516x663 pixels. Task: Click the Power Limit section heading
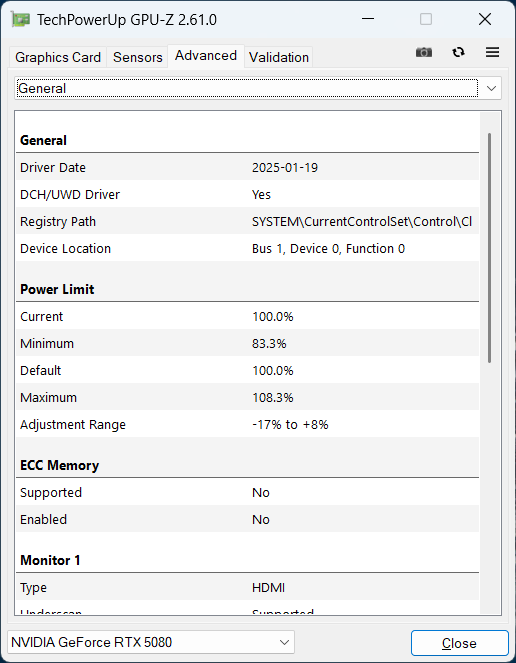57,289
